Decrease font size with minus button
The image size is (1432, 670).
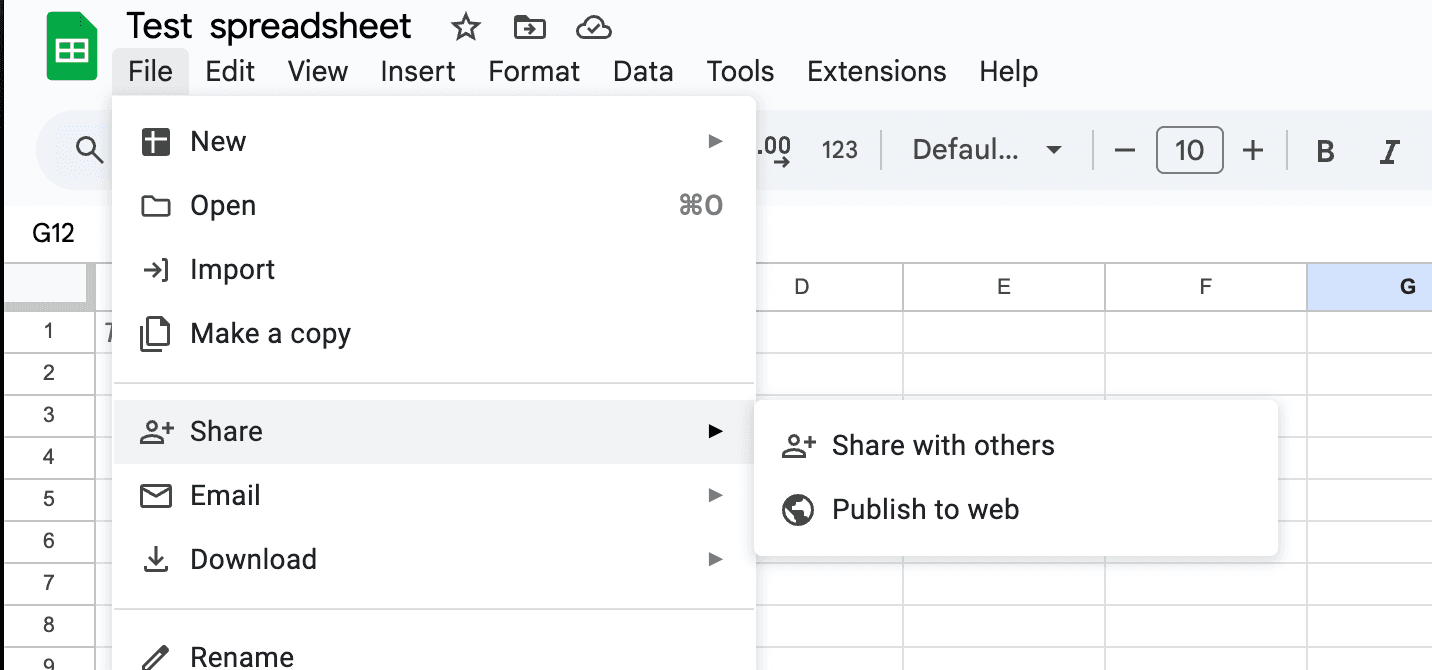pos(1124,151)
